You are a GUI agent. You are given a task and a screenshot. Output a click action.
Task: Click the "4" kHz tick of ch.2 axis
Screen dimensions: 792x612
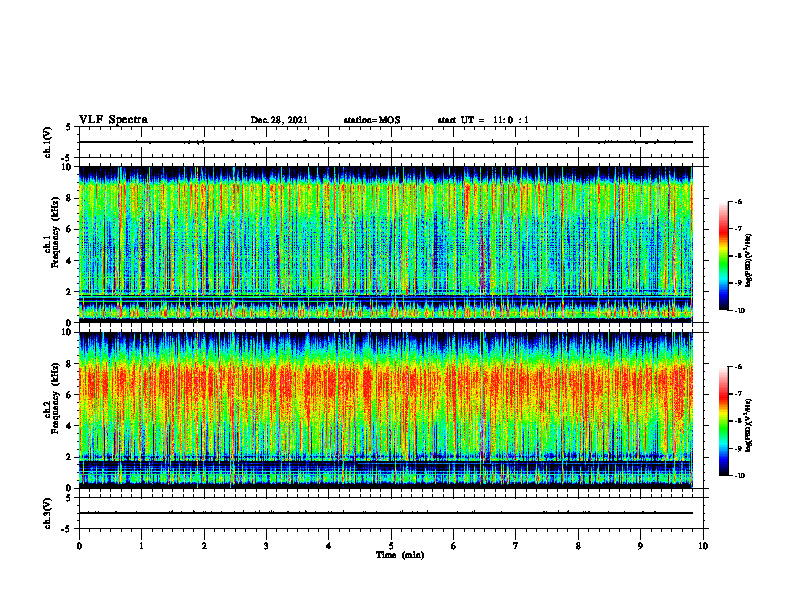[69, 426]
